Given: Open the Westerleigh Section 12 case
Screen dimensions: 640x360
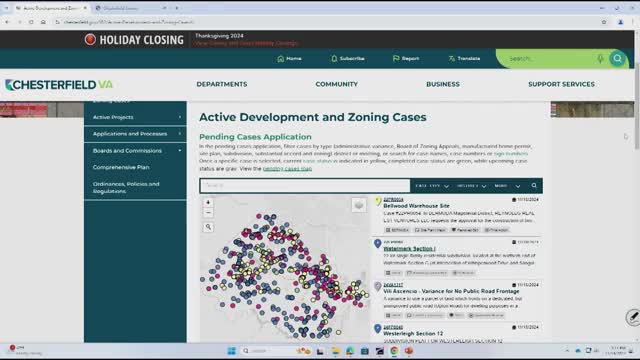Looking at the screenshot, I should point(413,334).
